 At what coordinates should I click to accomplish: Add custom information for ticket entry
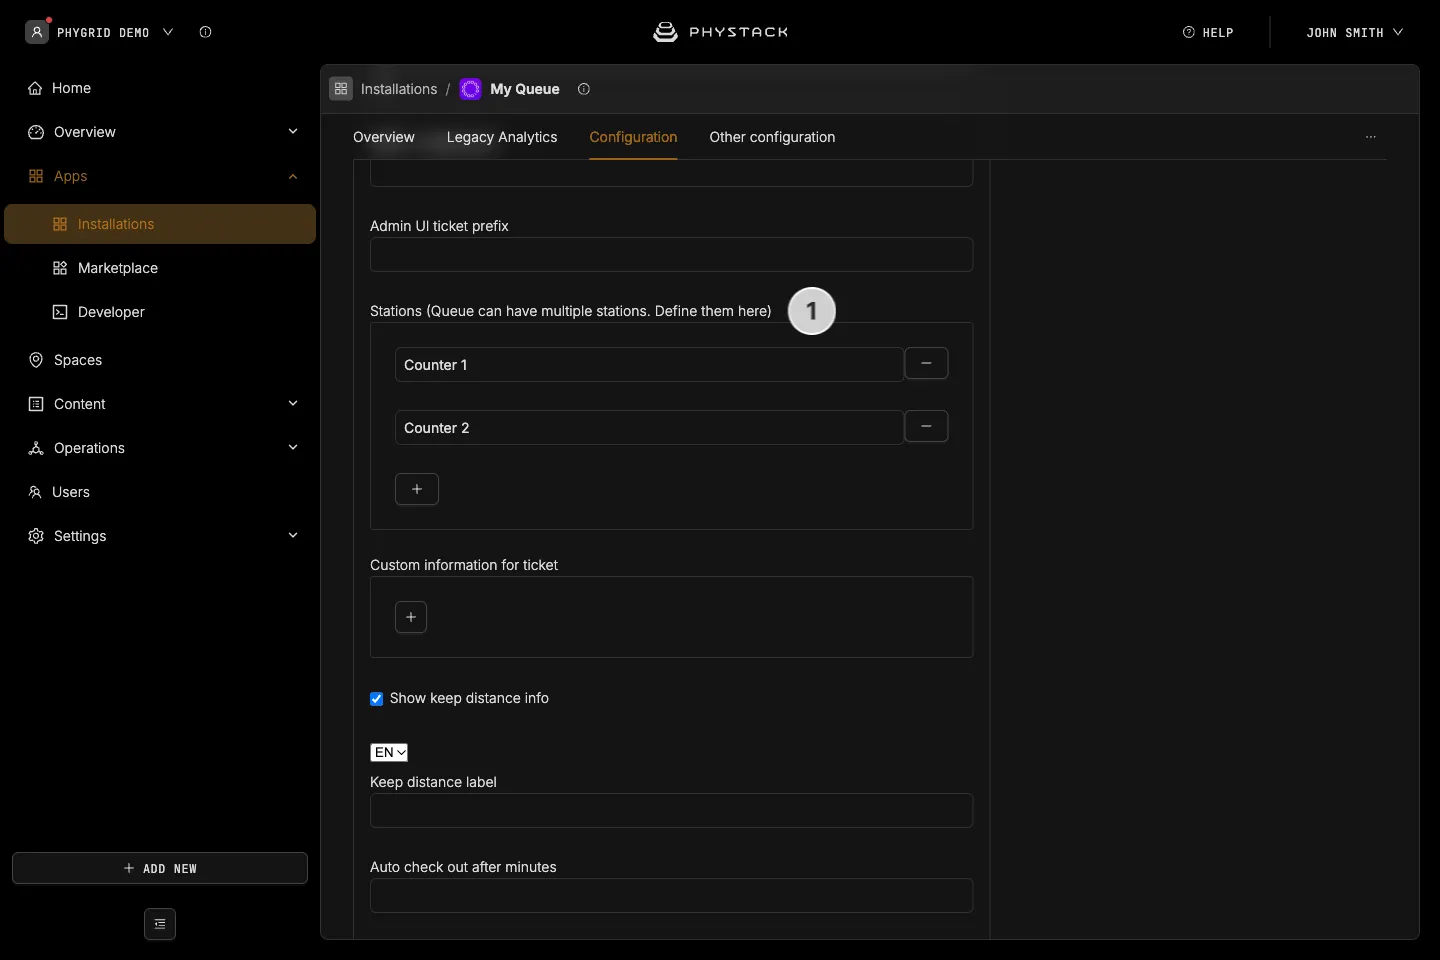tap(411, 617)
